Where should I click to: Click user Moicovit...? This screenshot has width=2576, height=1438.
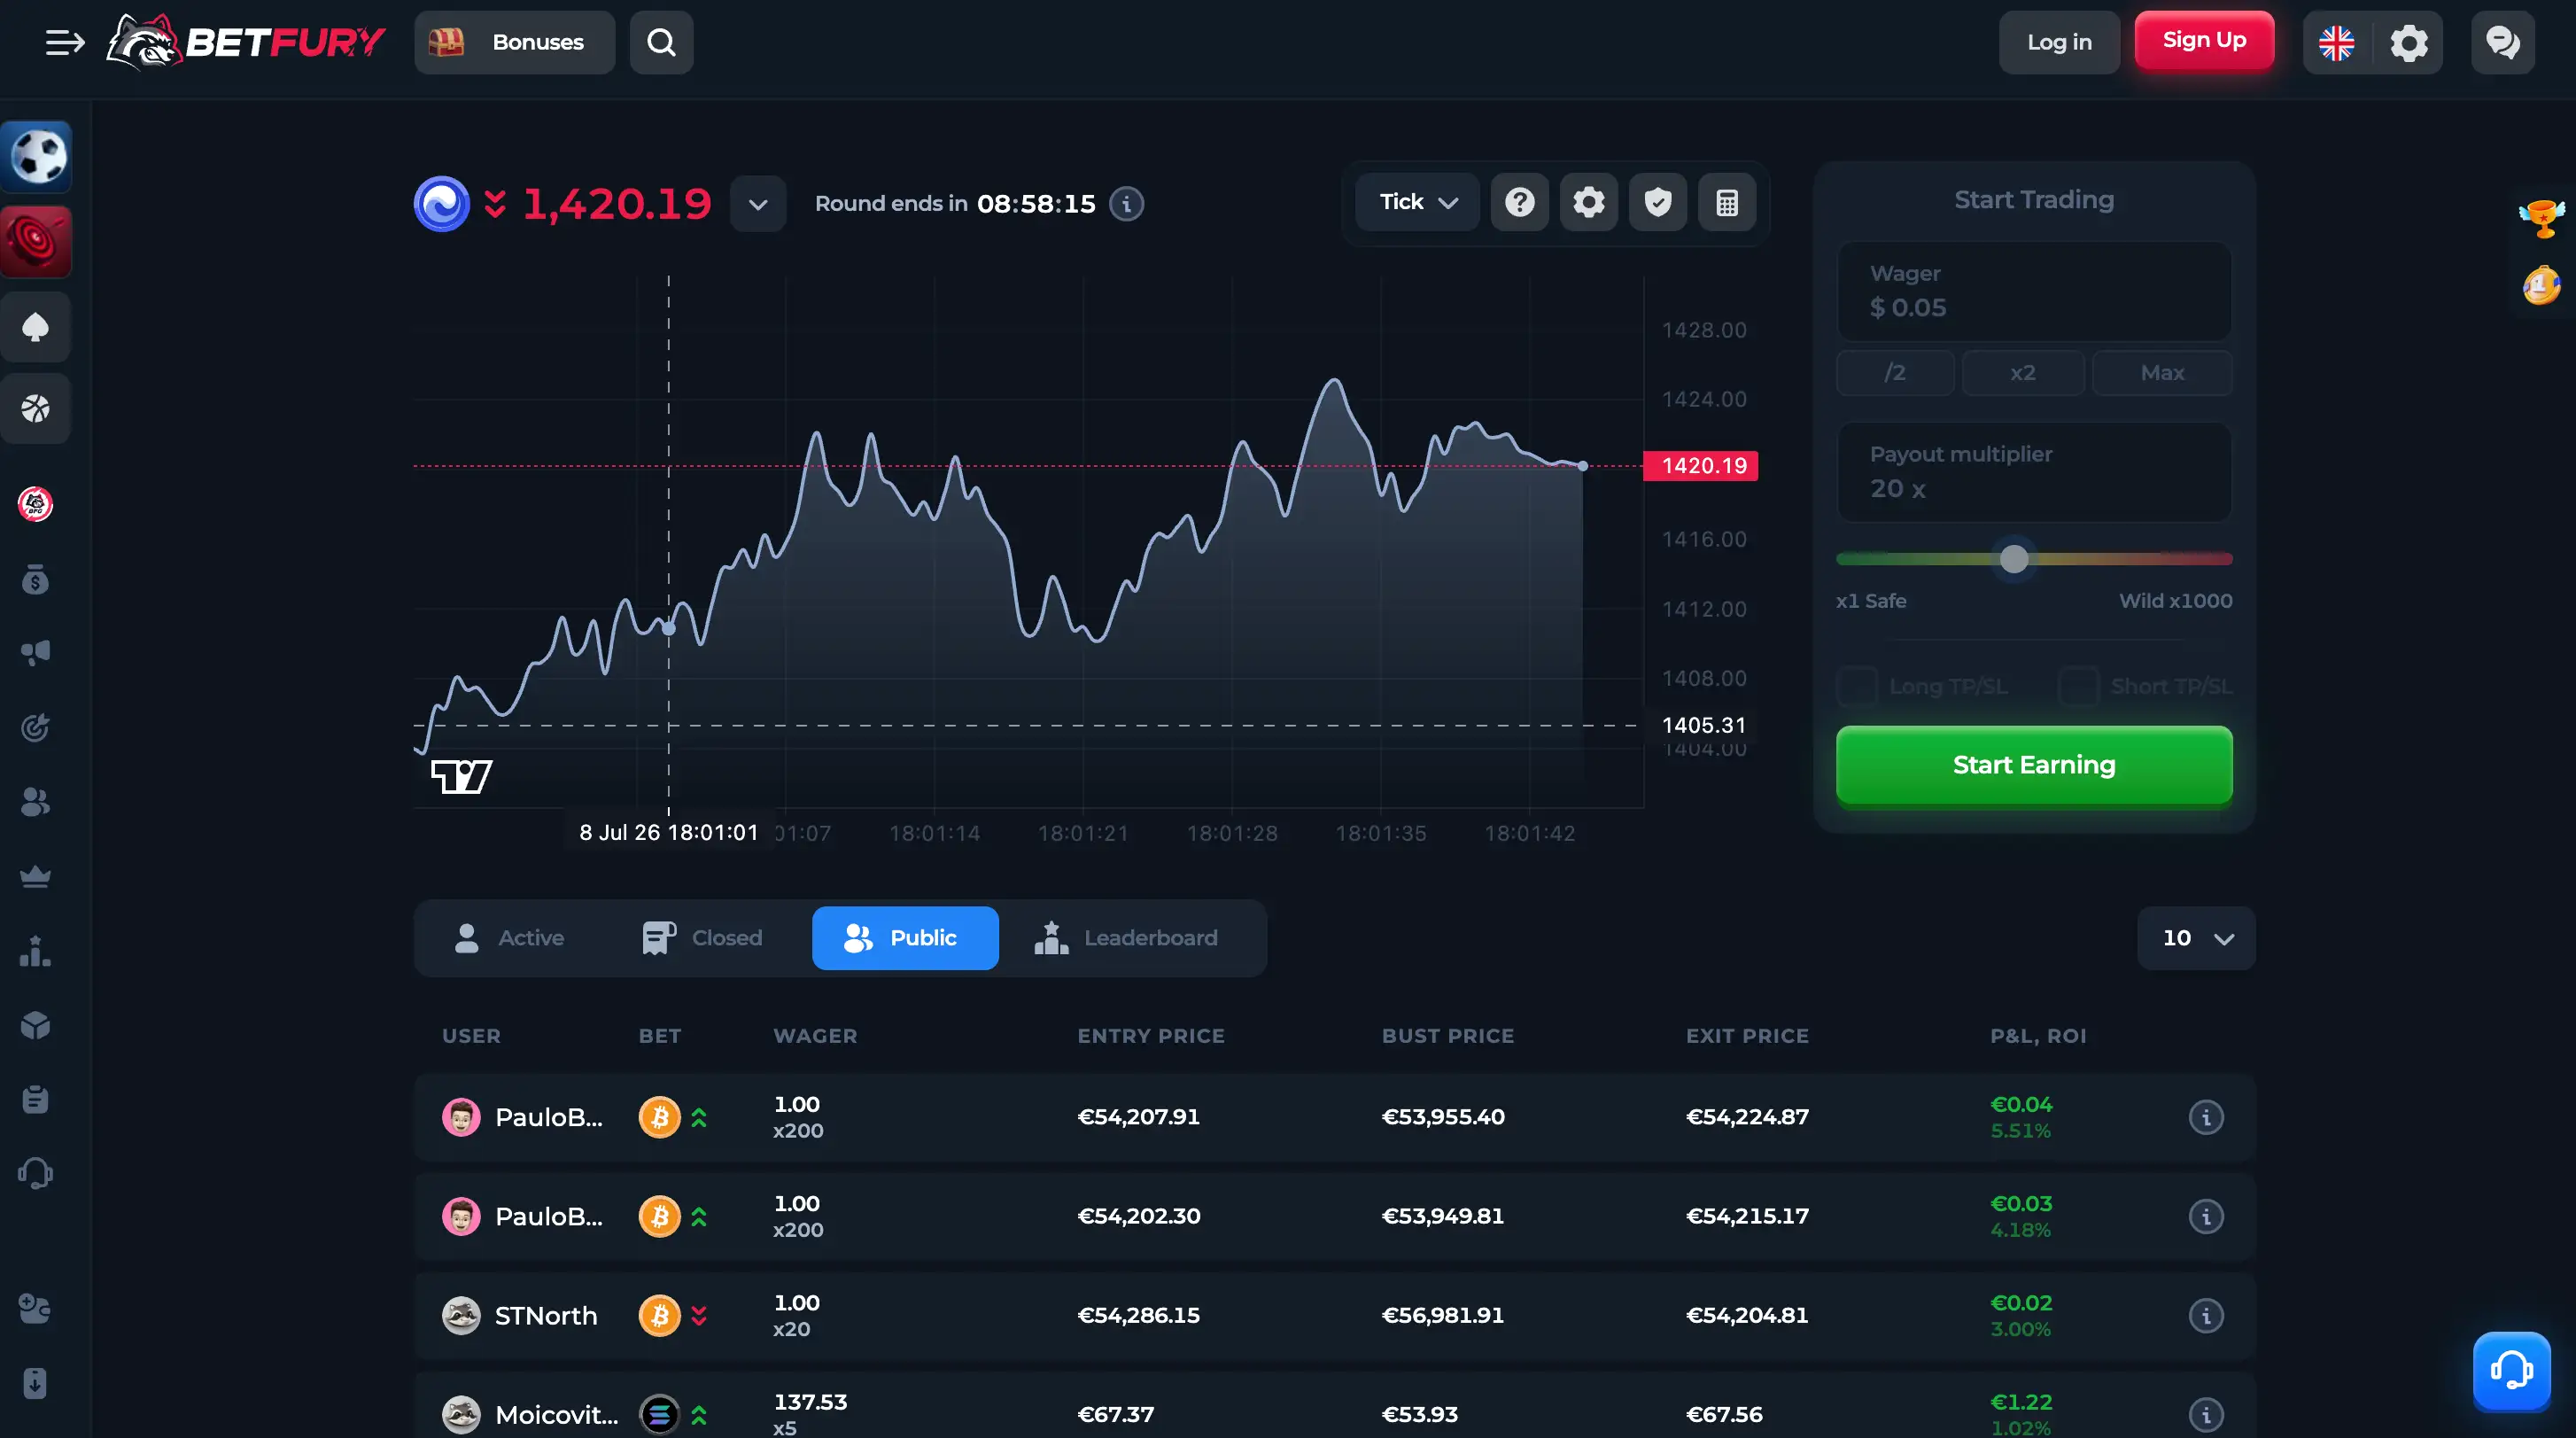(x=556, y=1414)
